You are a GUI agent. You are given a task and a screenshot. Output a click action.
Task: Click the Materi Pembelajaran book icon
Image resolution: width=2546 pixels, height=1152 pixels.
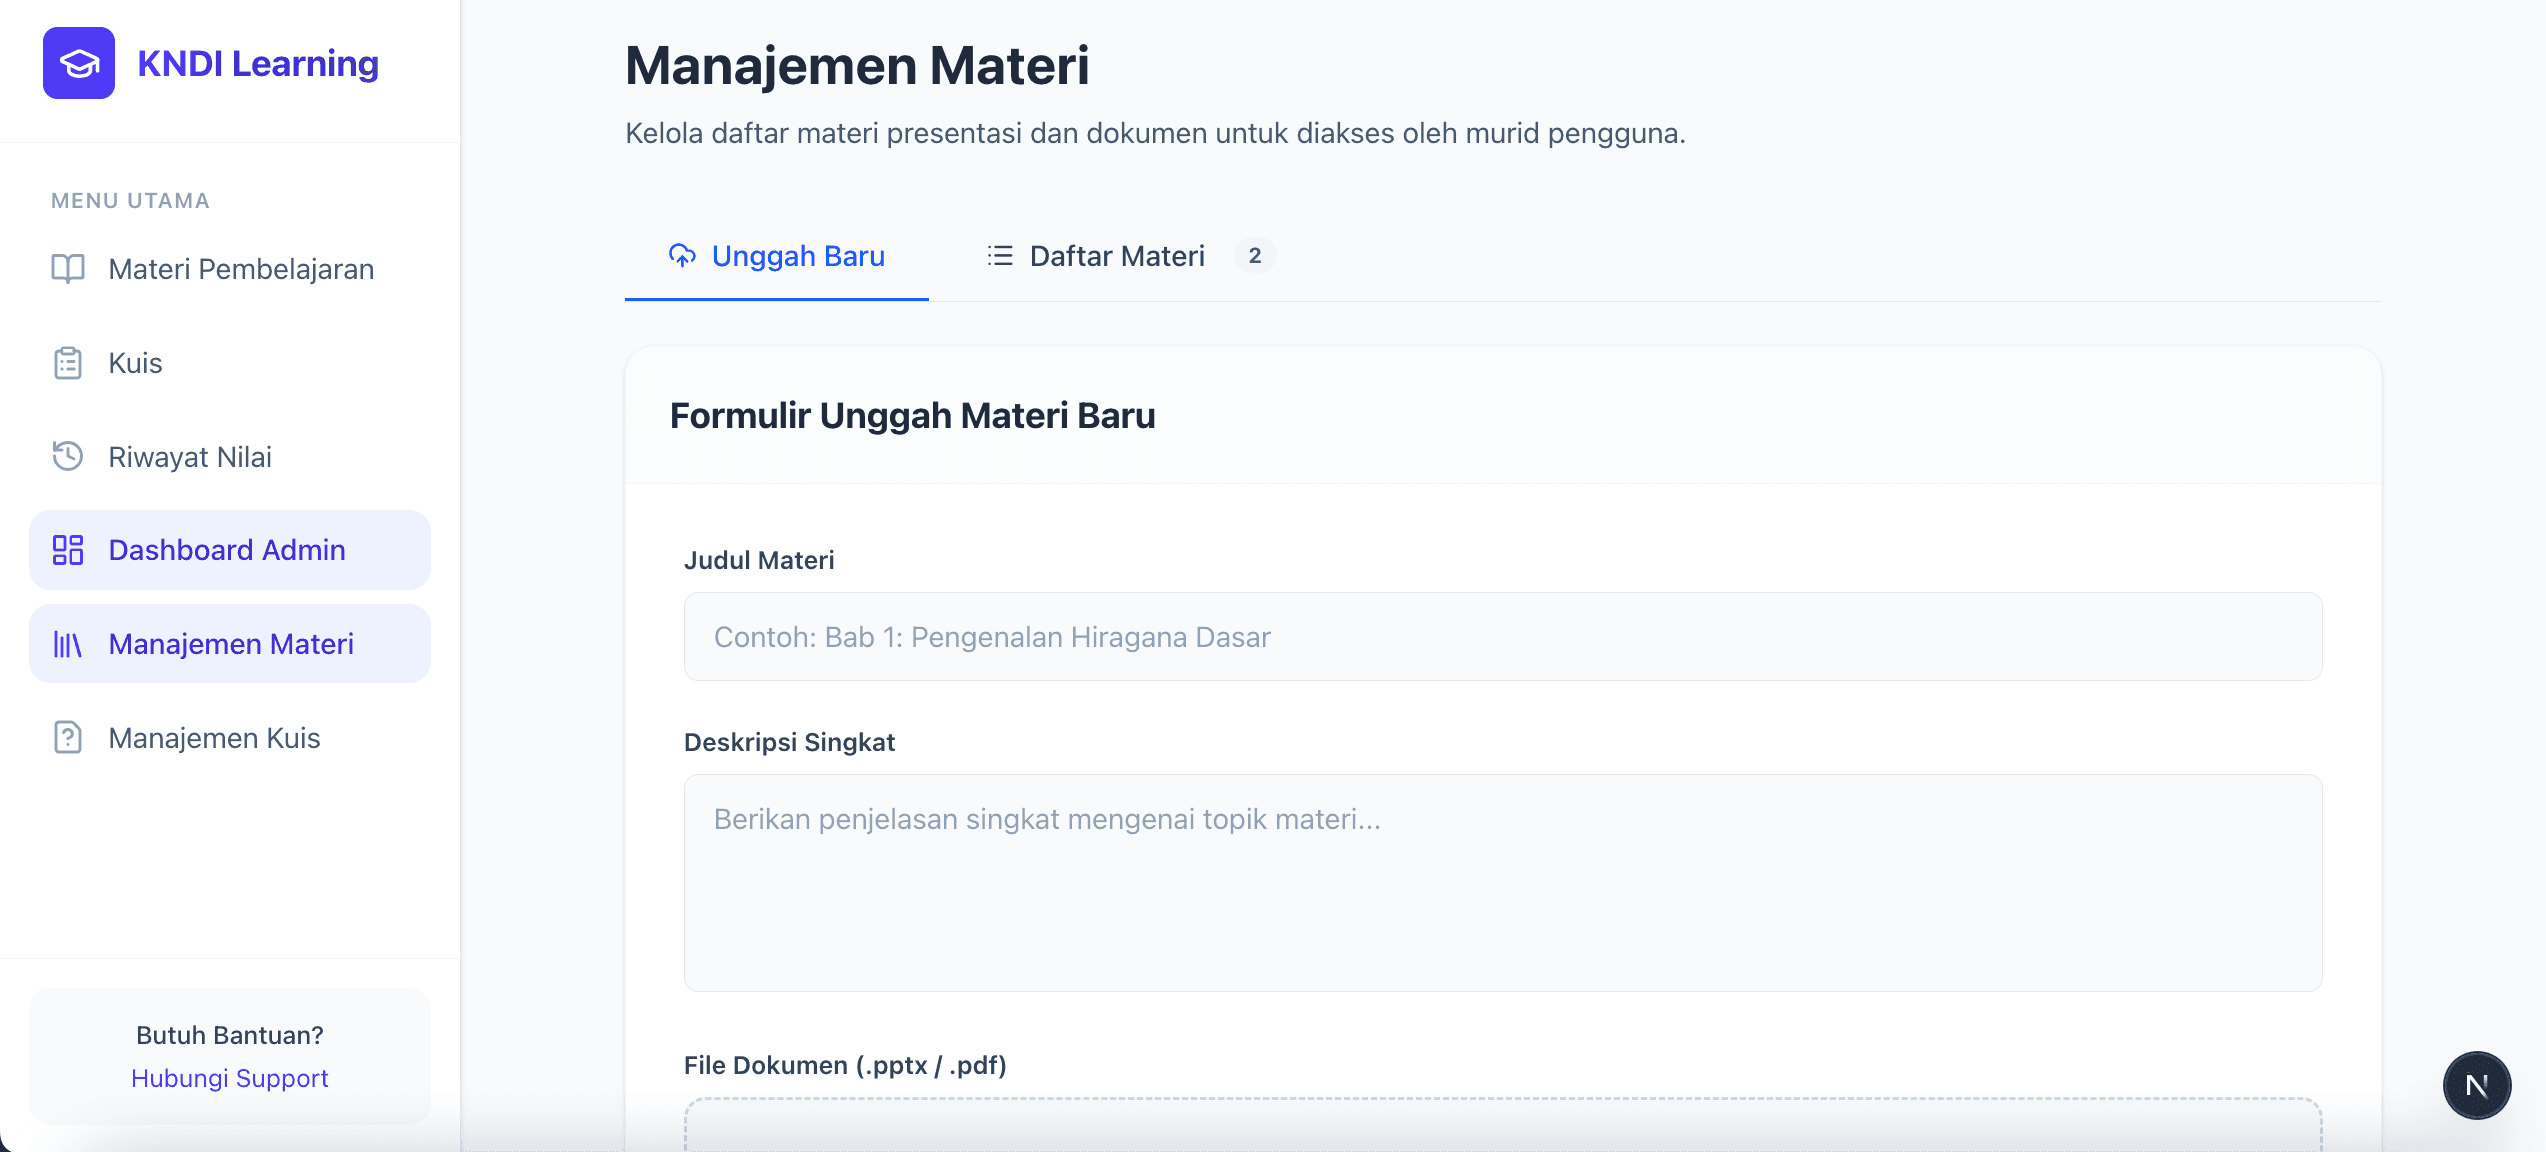point(68,268)
